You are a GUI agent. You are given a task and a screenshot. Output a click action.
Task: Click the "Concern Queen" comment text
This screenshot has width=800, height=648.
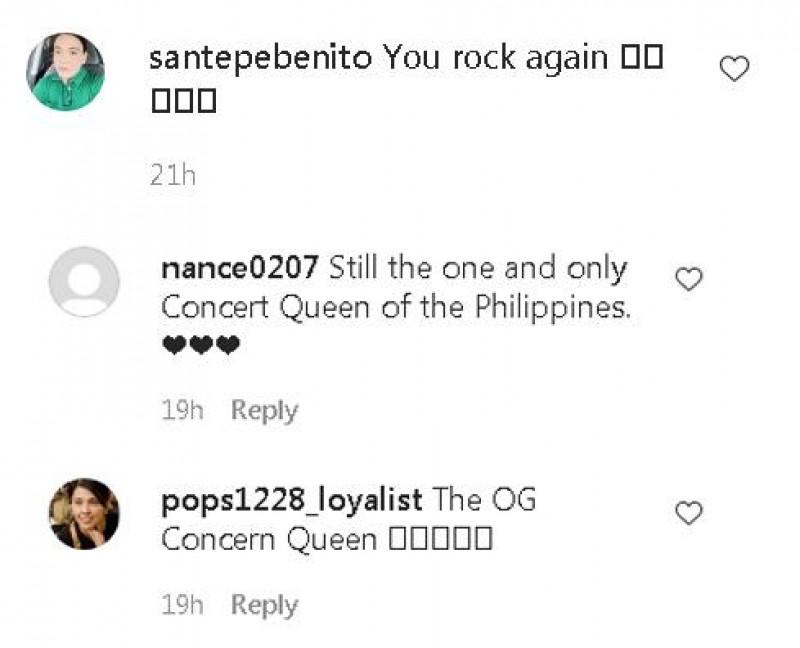click(x=269, y=540)
